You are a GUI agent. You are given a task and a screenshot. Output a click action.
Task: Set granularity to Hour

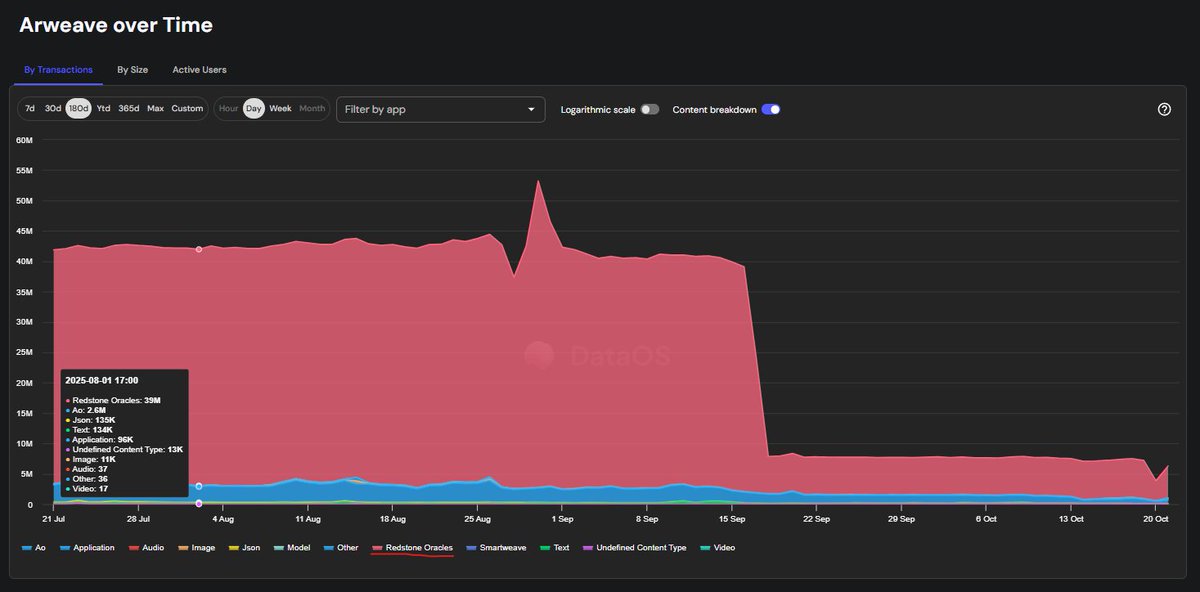229,108
